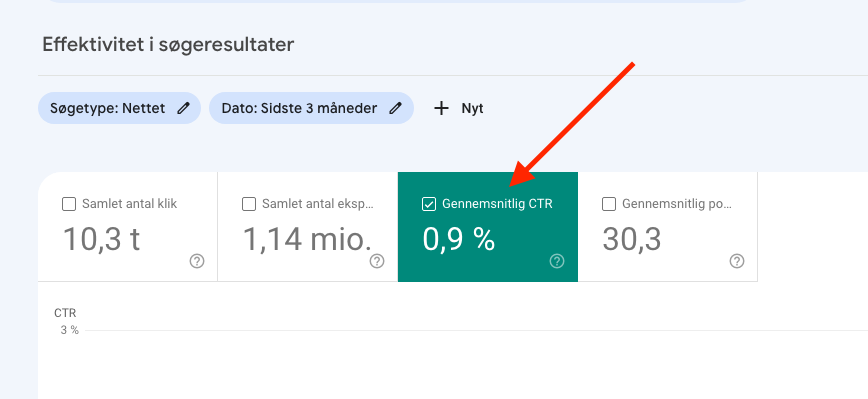Click pencil icon on Dato chip
The height and width of the screenshot is (399, 868).
point(395,108)
